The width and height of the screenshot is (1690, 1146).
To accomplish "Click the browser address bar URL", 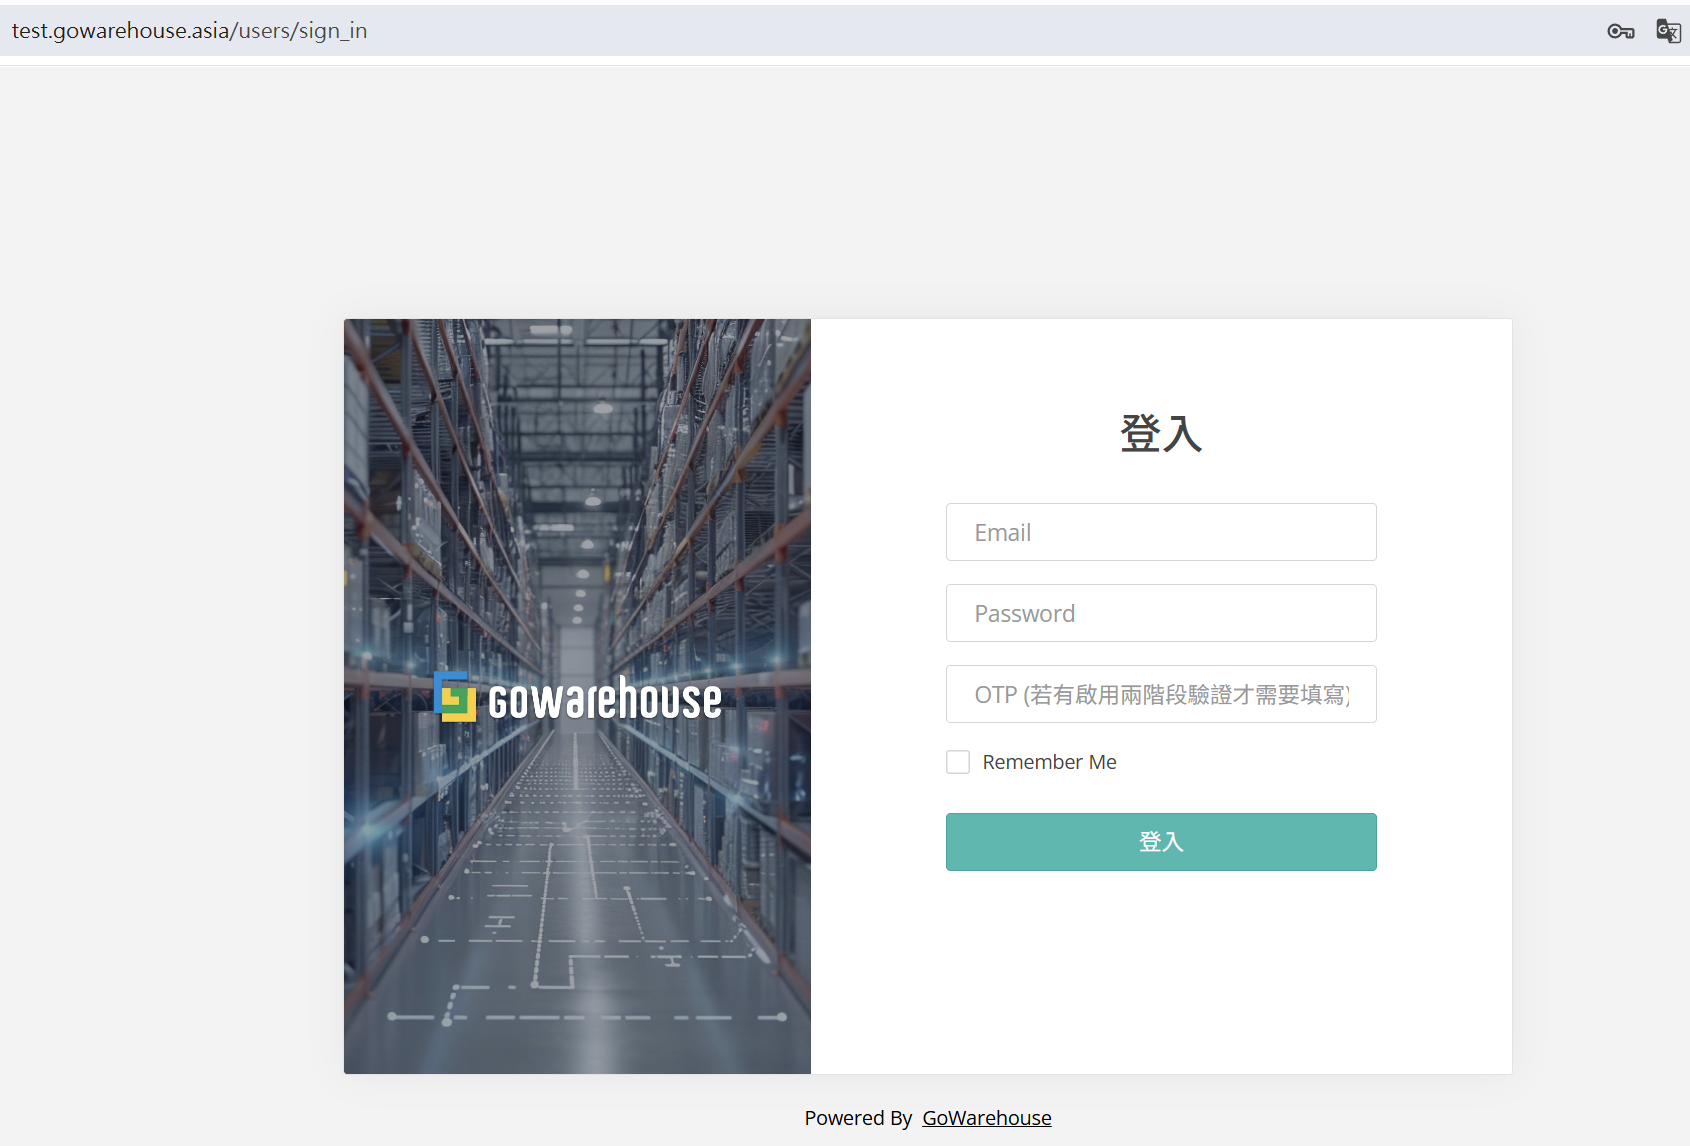I will [x=189, y=31].
